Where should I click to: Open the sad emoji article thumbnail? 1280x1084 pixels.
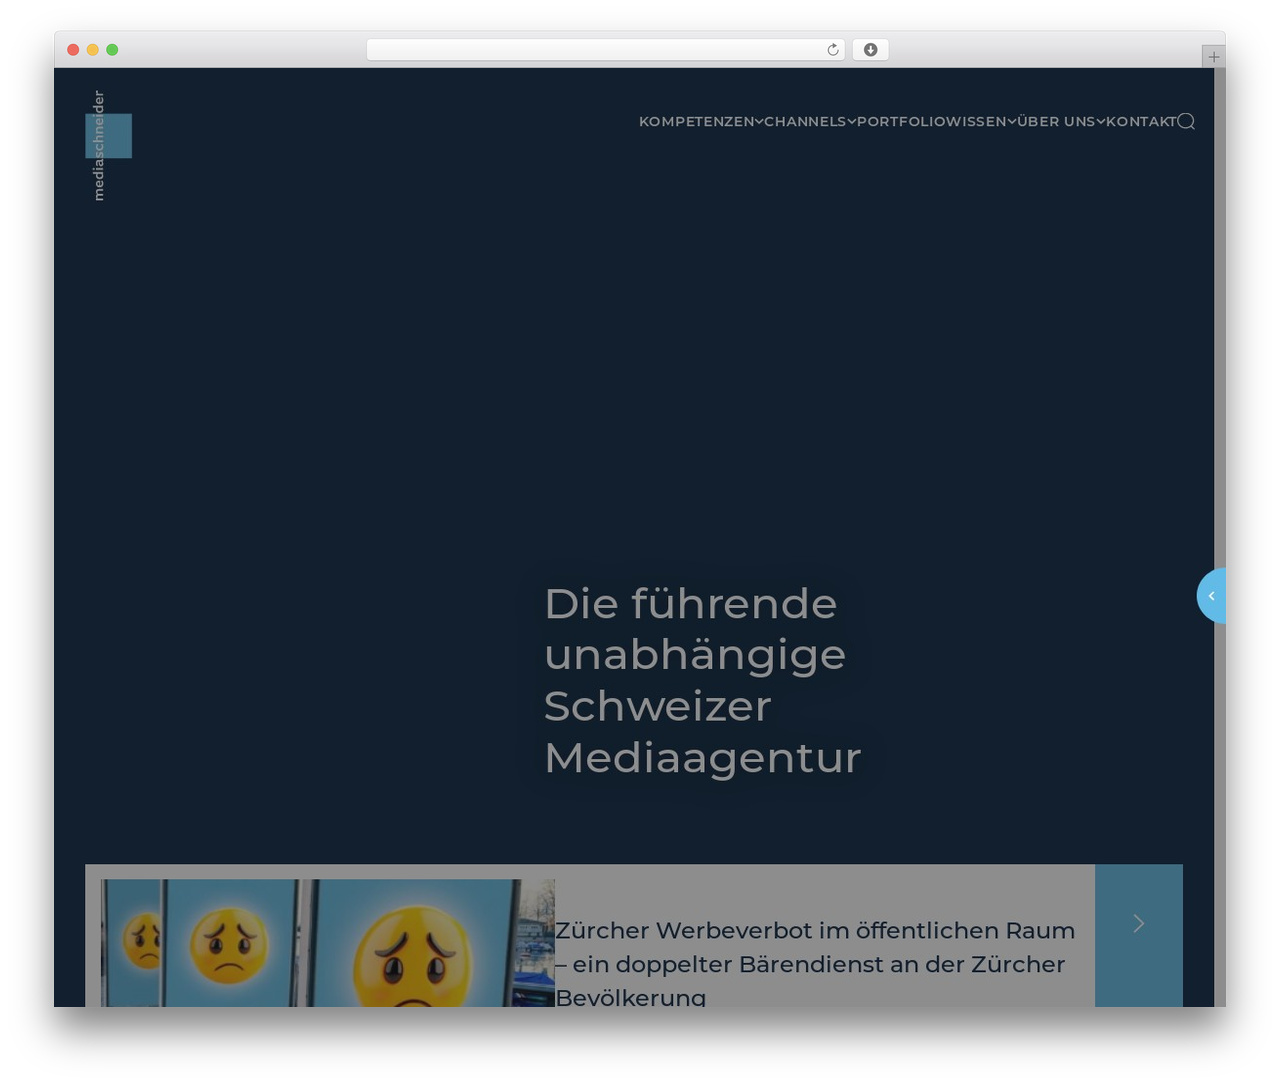[x=328, y=942]
